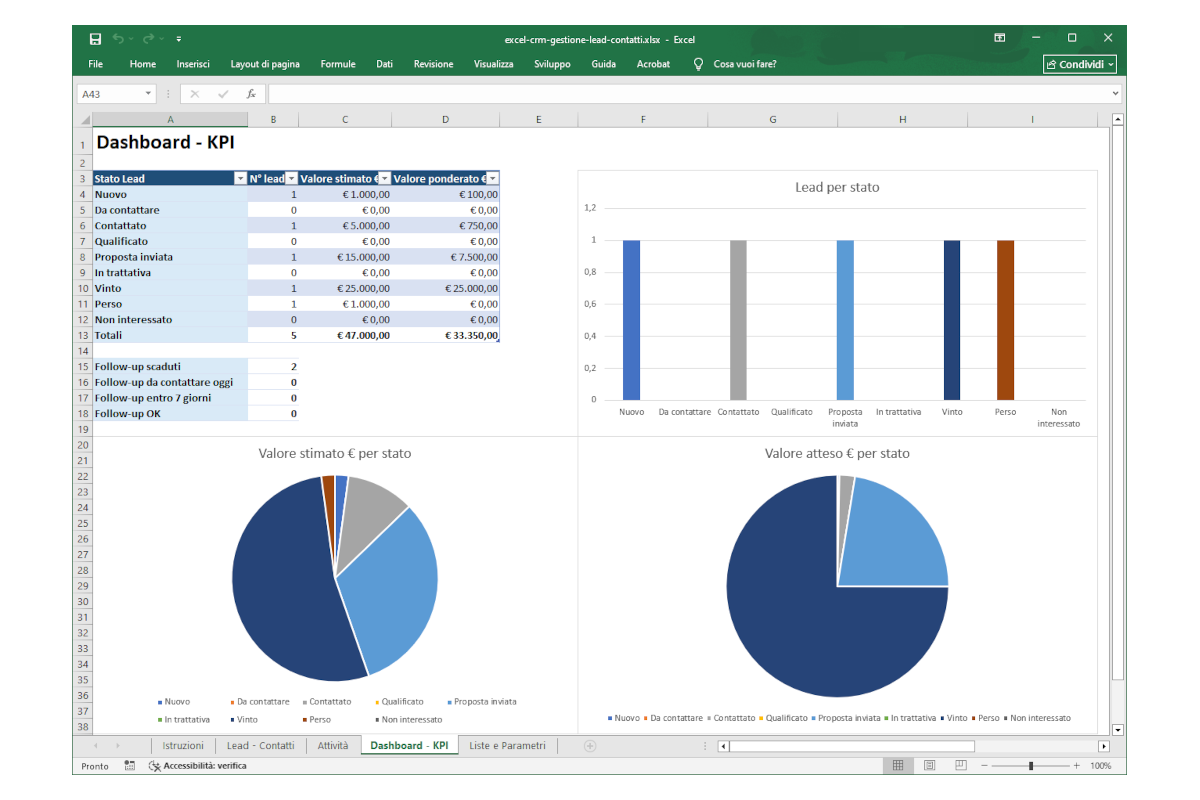Open Ribbon Display Options icon
This screenshot has height=800, width=1200.
pyautogui.click(x=999, y=38)
